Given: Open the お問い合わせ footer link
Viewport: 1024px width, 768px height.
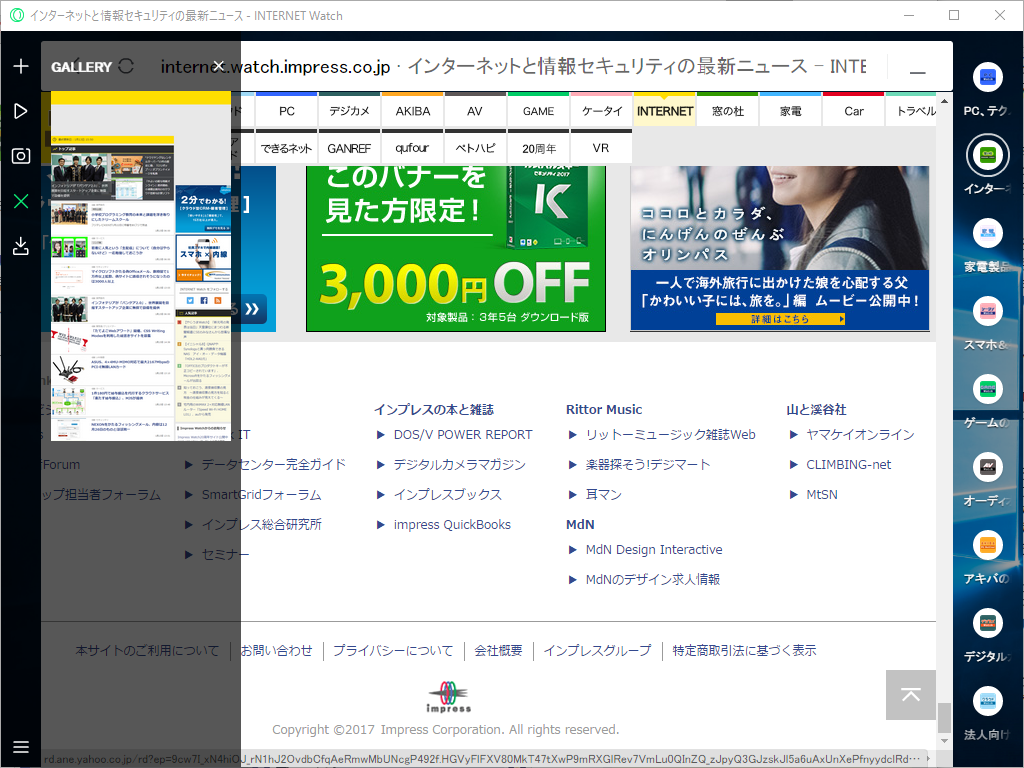Looking at the screenshot, I should (x=277, y=650).
